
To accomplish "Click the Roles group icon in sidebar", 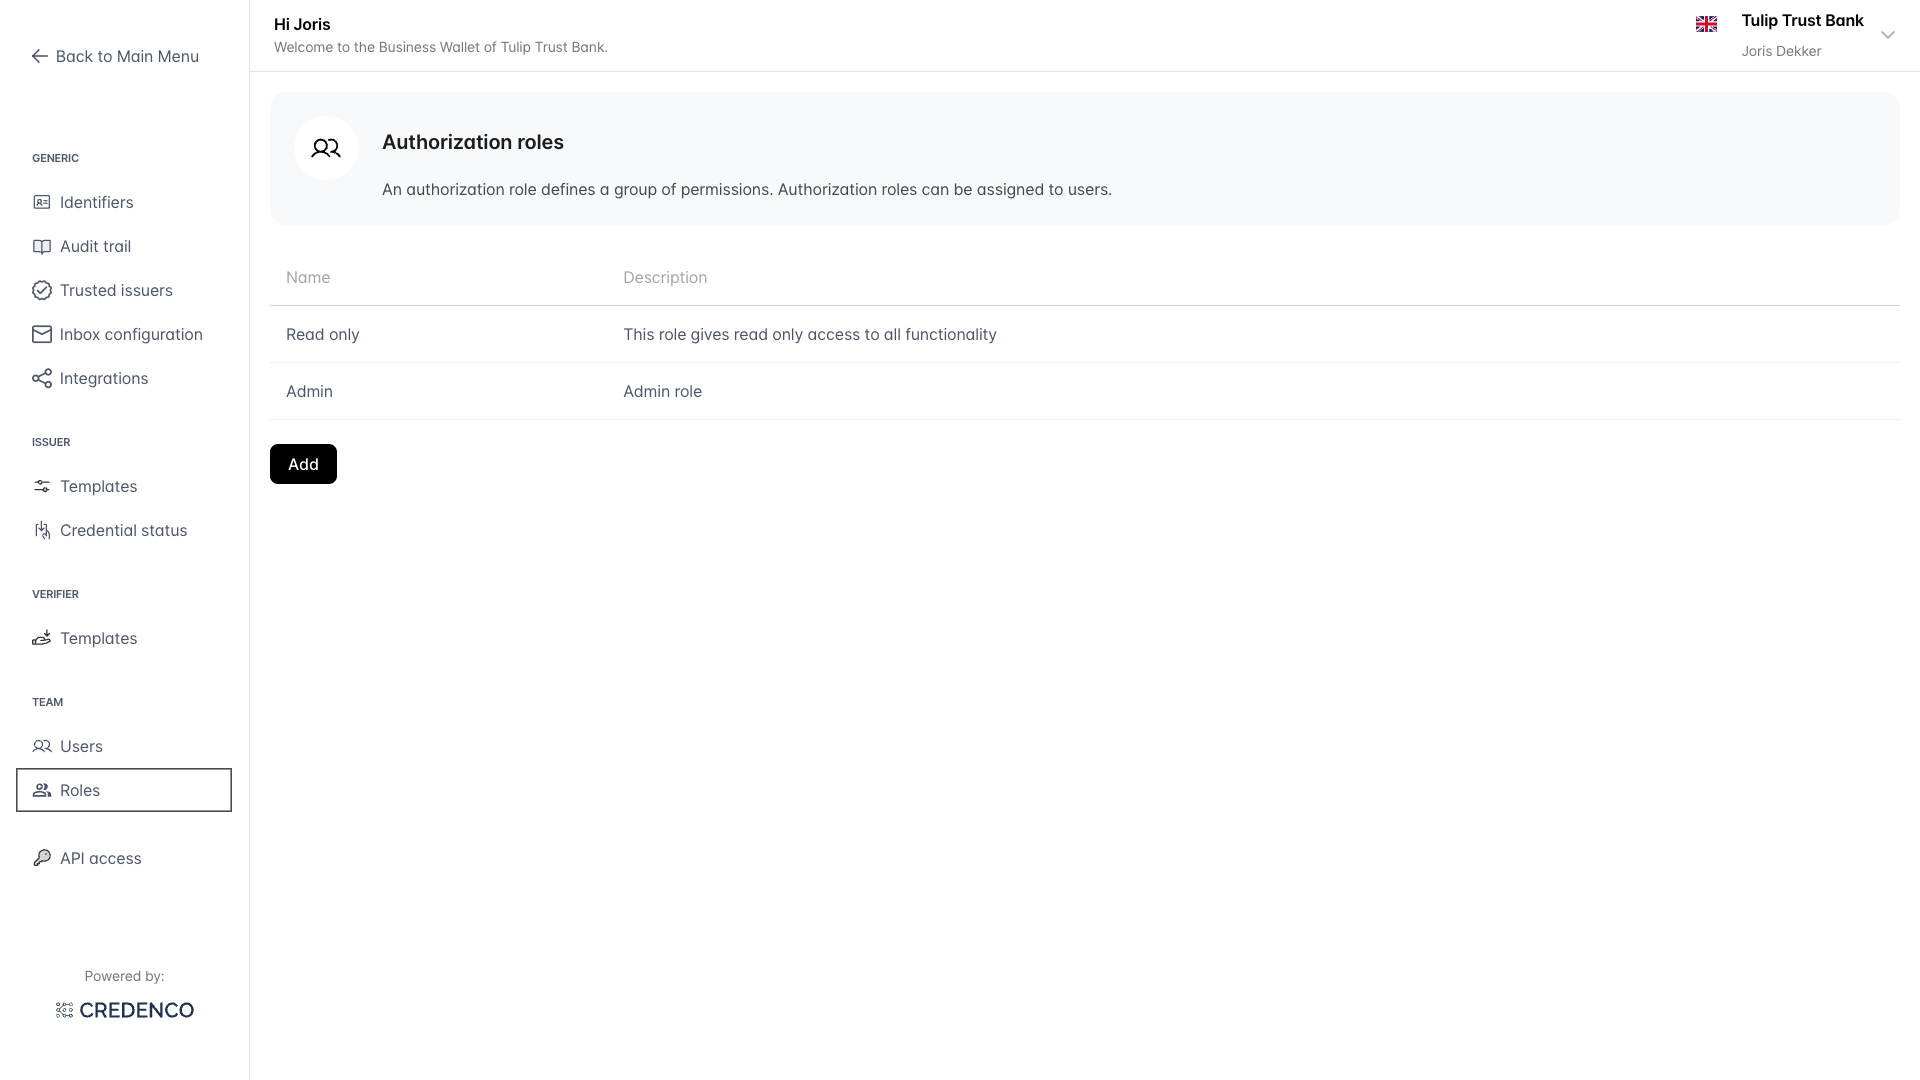I will 42,790.
